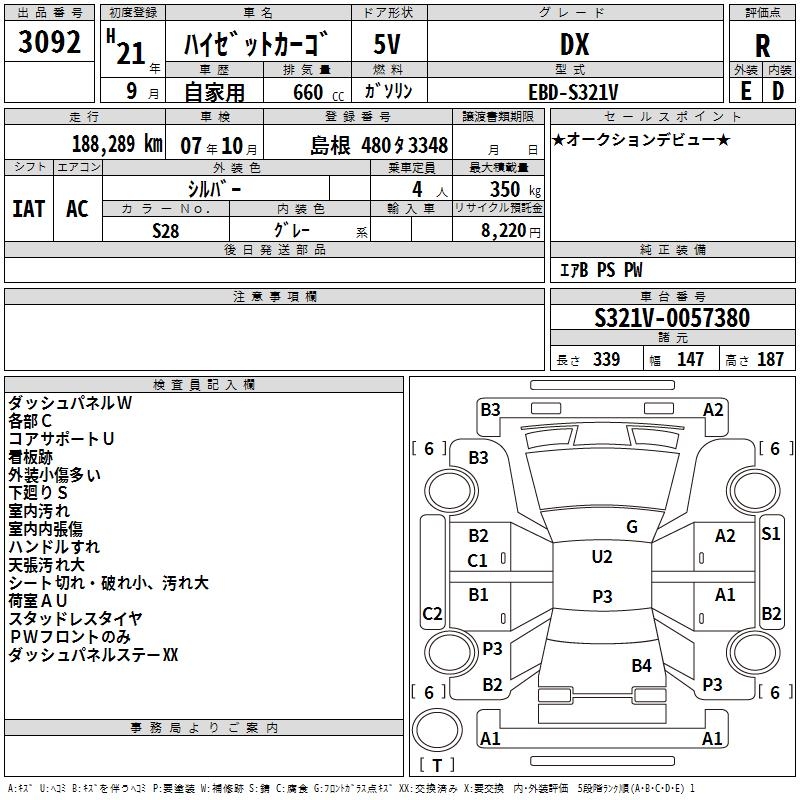This screenshot has height=800, width=800.
Task: Select the door mark B1 on diagram
Action: 478,594
